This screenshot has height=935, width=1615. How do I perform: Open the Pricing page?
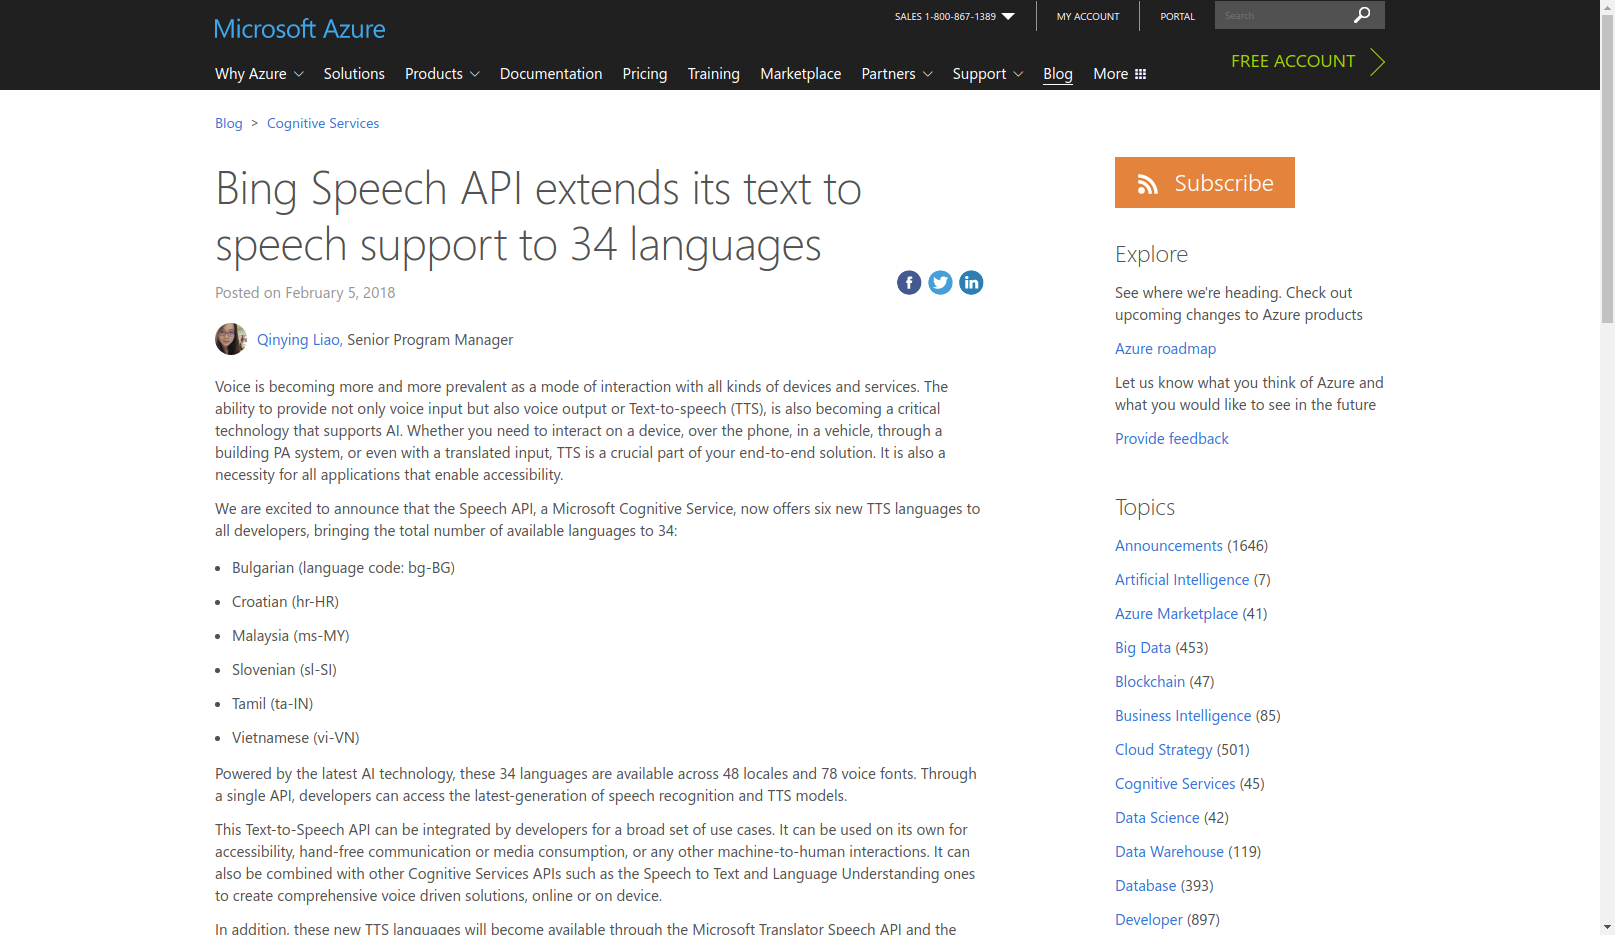(x=645, y=74)
